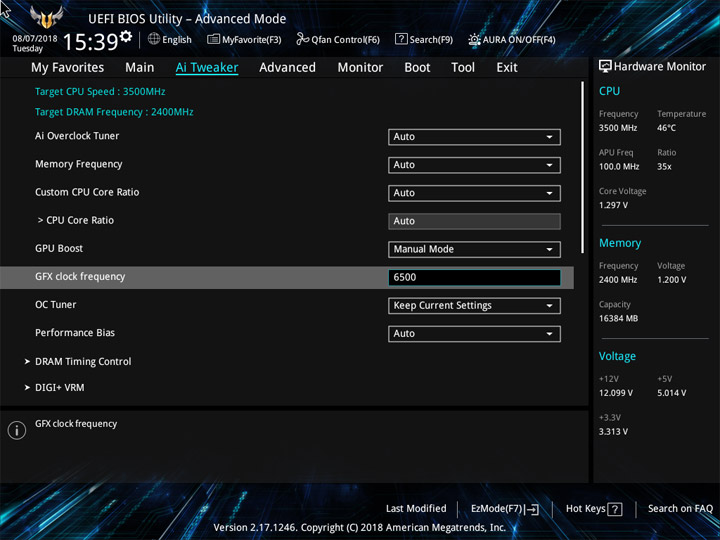Select the GFX clock frequency row label
The height and width of the screenshot is (540, 720).
[80, 277]
